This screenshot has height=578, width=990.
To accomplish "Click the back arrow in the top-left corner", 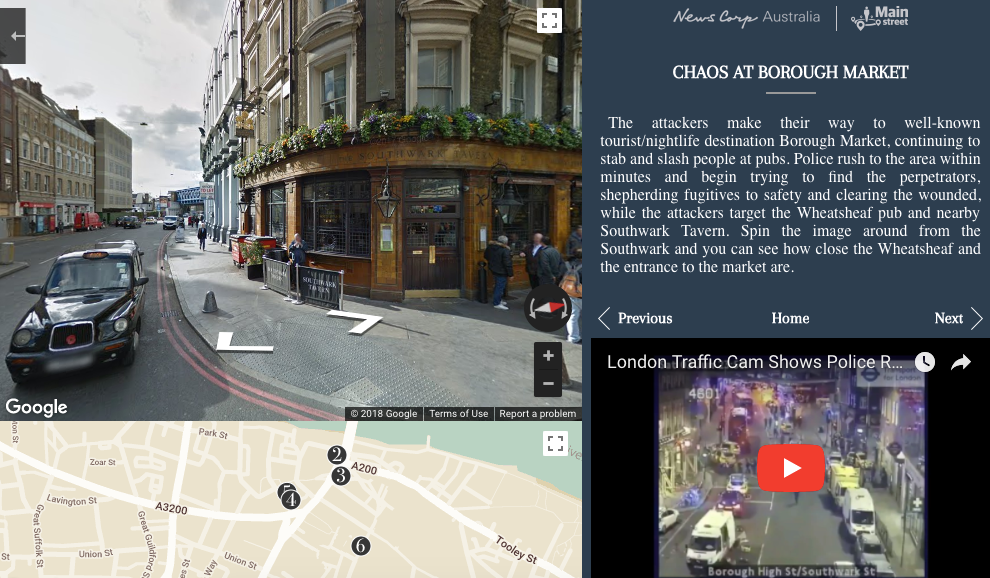I will click(x=12, y=36).
